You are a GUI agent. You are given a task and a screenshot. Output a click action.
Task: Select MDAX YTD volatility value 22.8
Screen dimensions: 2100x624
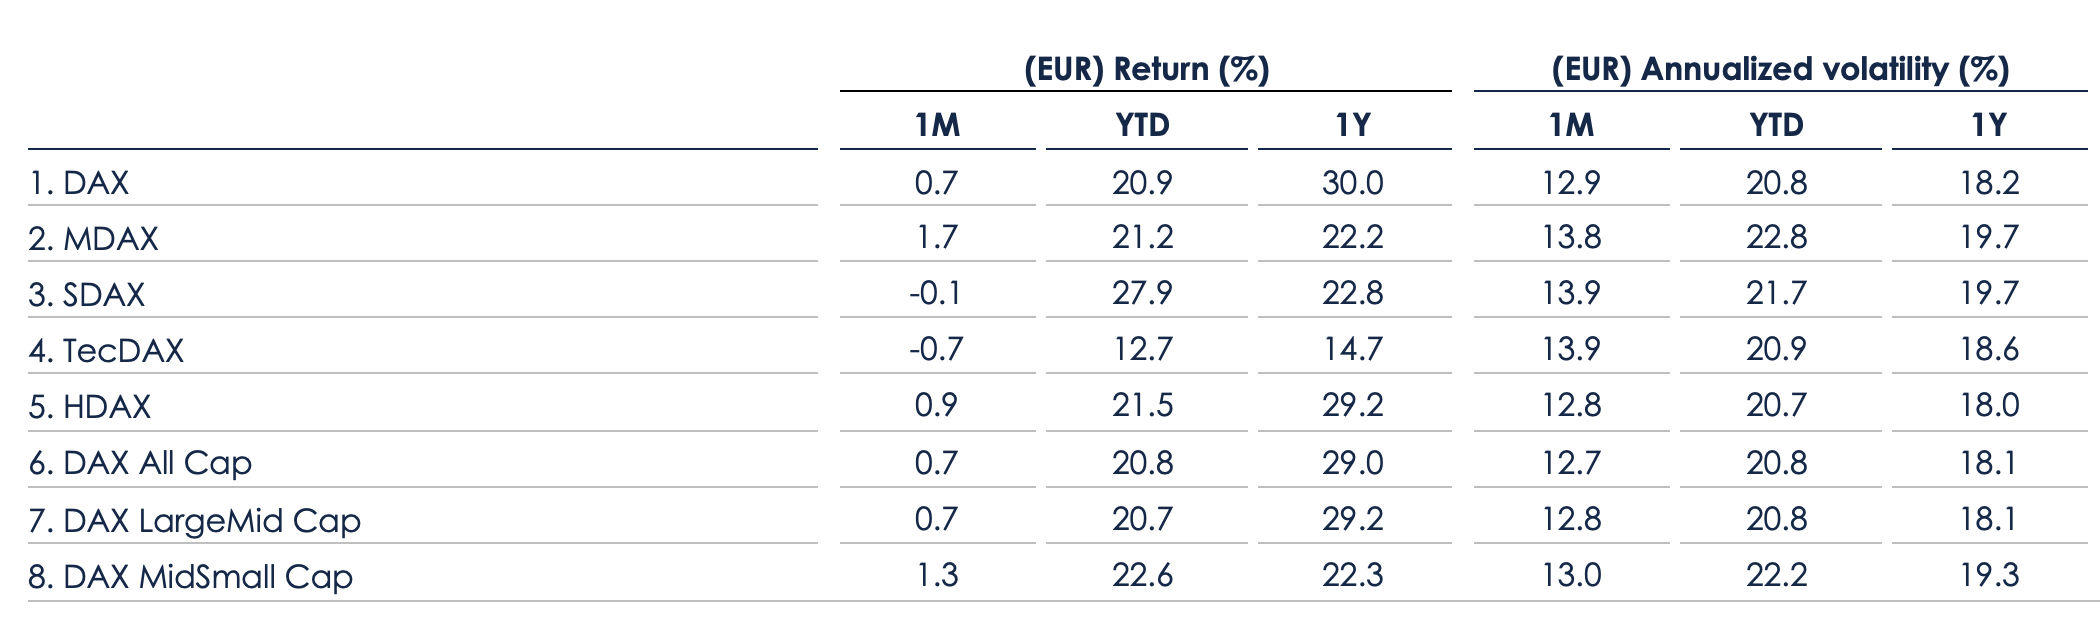[x=1776, y=237]
